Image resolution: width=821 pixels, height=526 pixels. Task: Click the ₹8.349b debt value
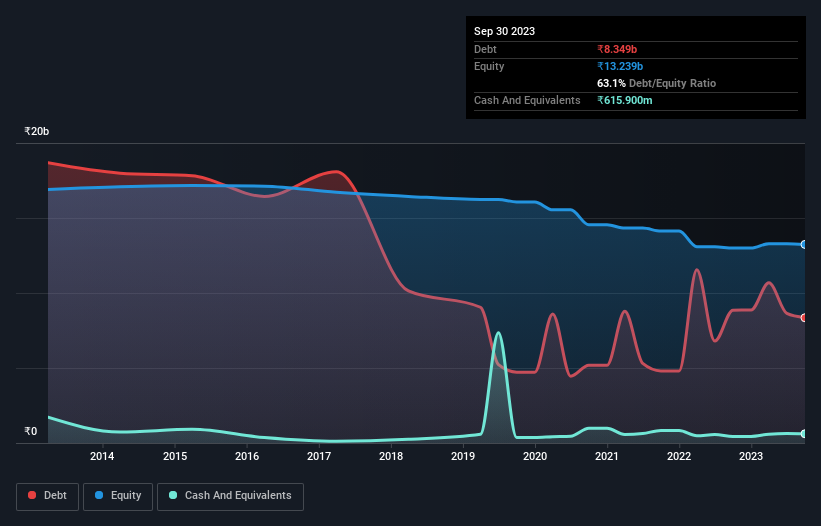617,49
